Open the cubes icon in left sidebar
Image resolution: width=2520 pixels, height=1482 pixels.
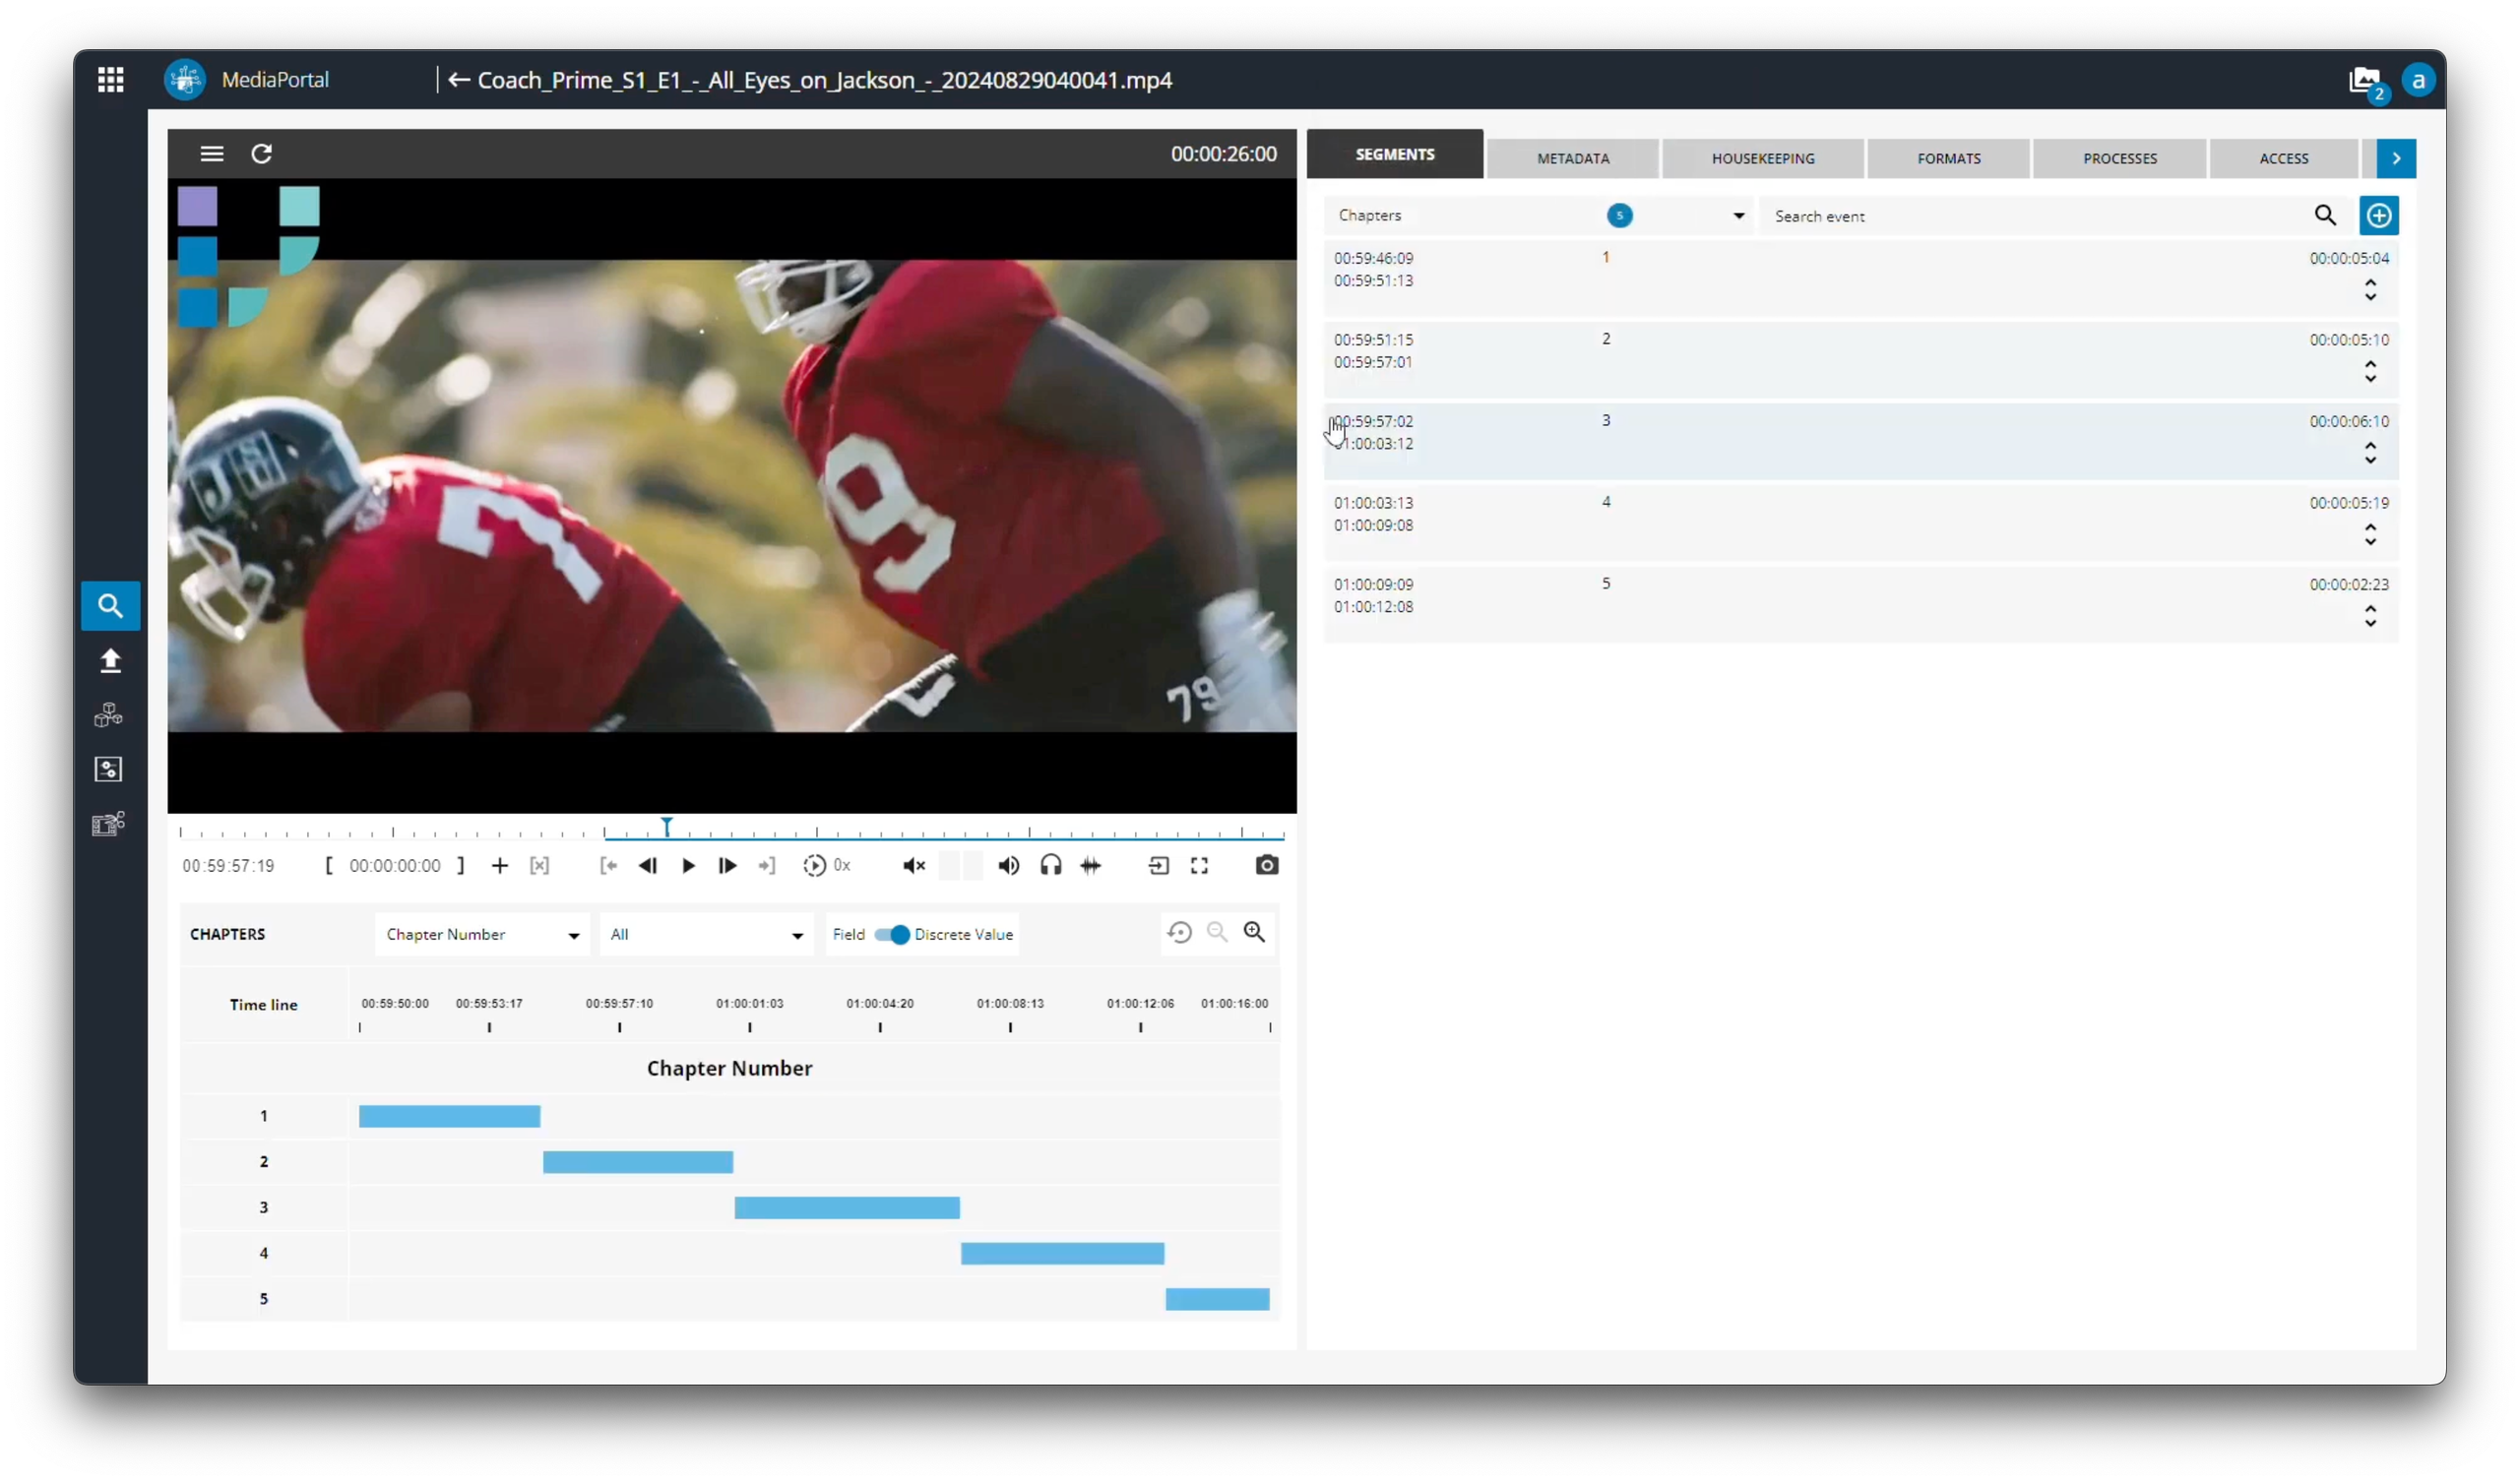(x=109, y=715)
